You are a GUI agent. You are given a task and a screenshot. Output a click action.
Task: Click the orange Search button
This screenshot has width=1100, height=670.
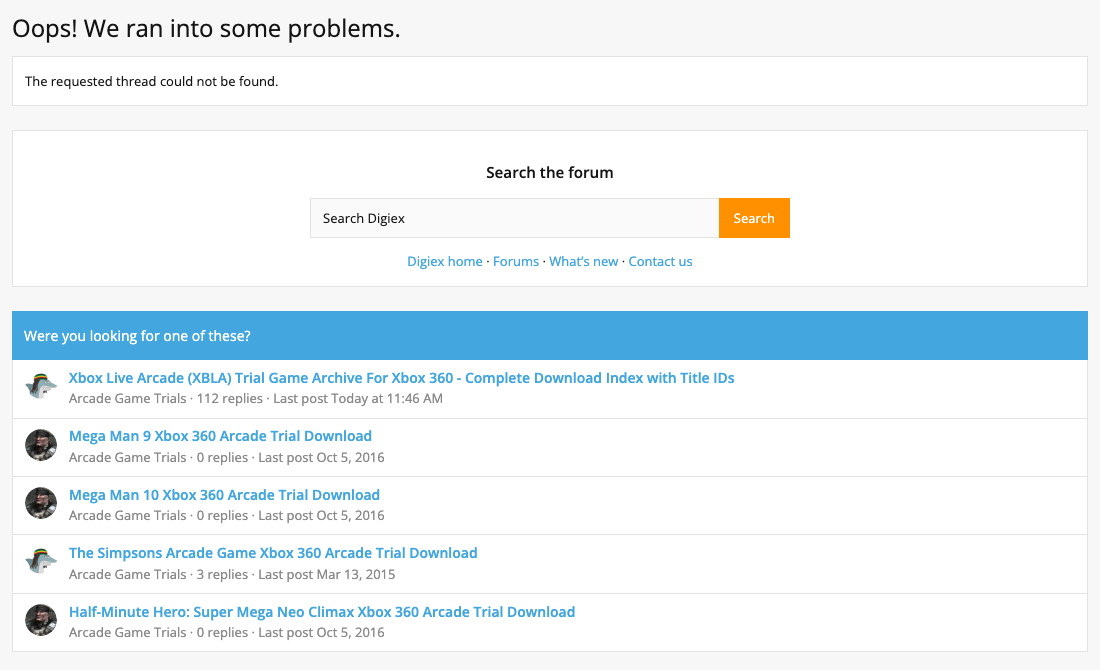[754, 218]
